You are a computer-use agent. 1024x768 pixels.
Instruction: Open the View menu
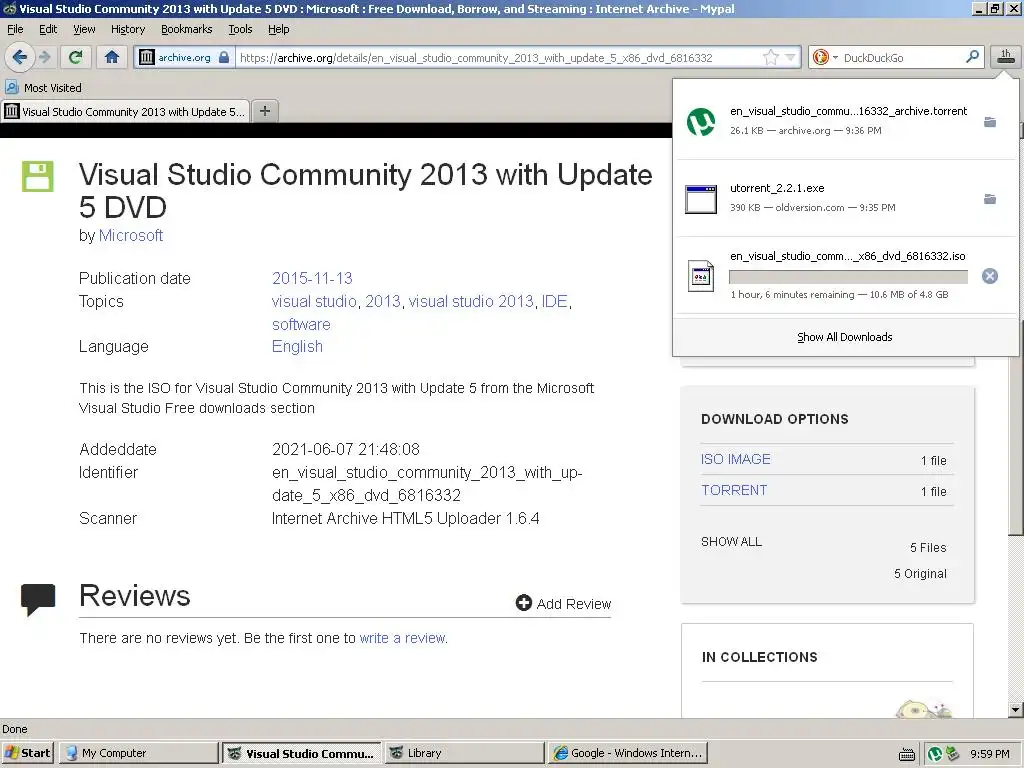[x=84, y=29]
